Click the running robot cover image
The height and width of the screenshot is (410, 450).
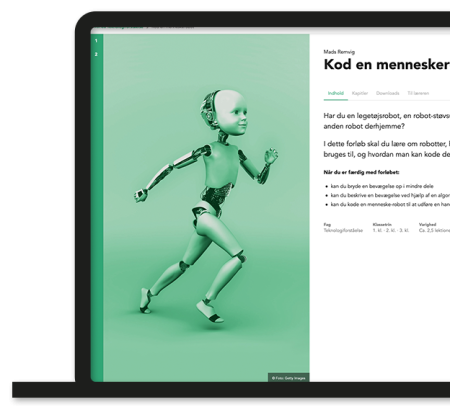(x=207, y=207)
